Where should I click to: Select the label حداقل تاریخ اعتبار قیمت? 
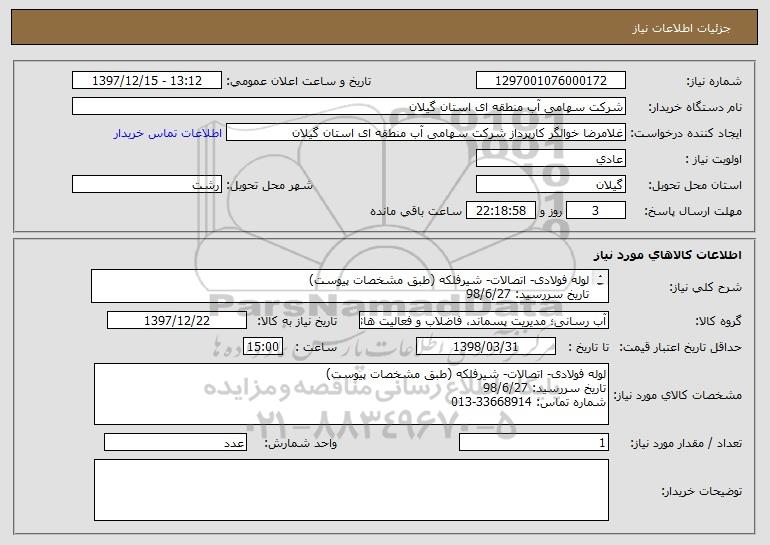680,347
